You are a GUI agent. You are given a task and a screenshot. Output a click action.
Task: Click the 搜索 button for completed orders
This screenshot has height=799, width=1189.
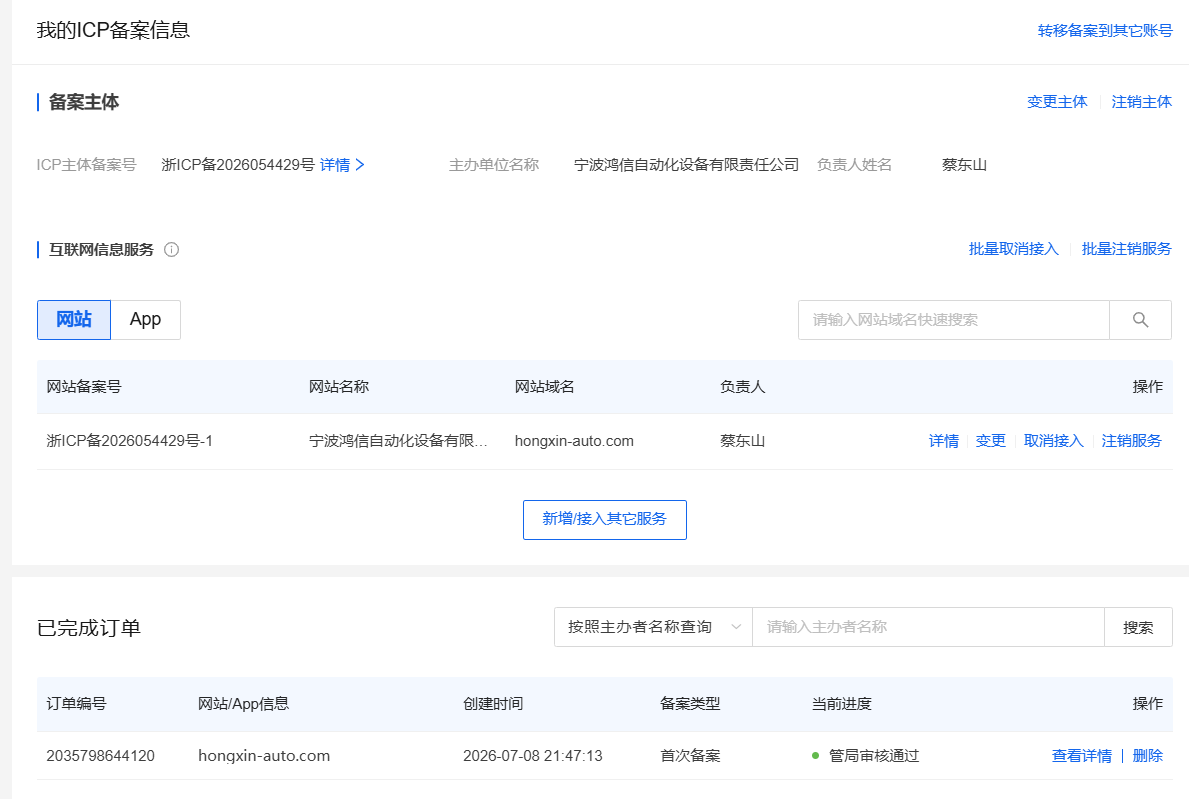coord(1138,627)
